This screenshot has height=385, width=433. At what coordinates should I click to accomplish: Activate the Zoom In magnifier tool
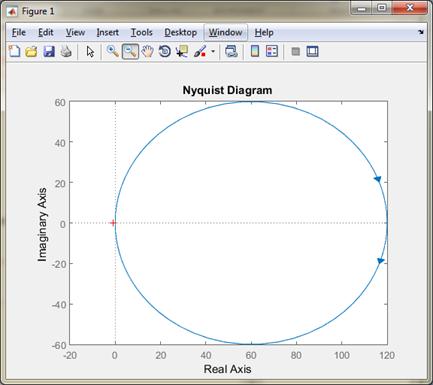point(113,51)
